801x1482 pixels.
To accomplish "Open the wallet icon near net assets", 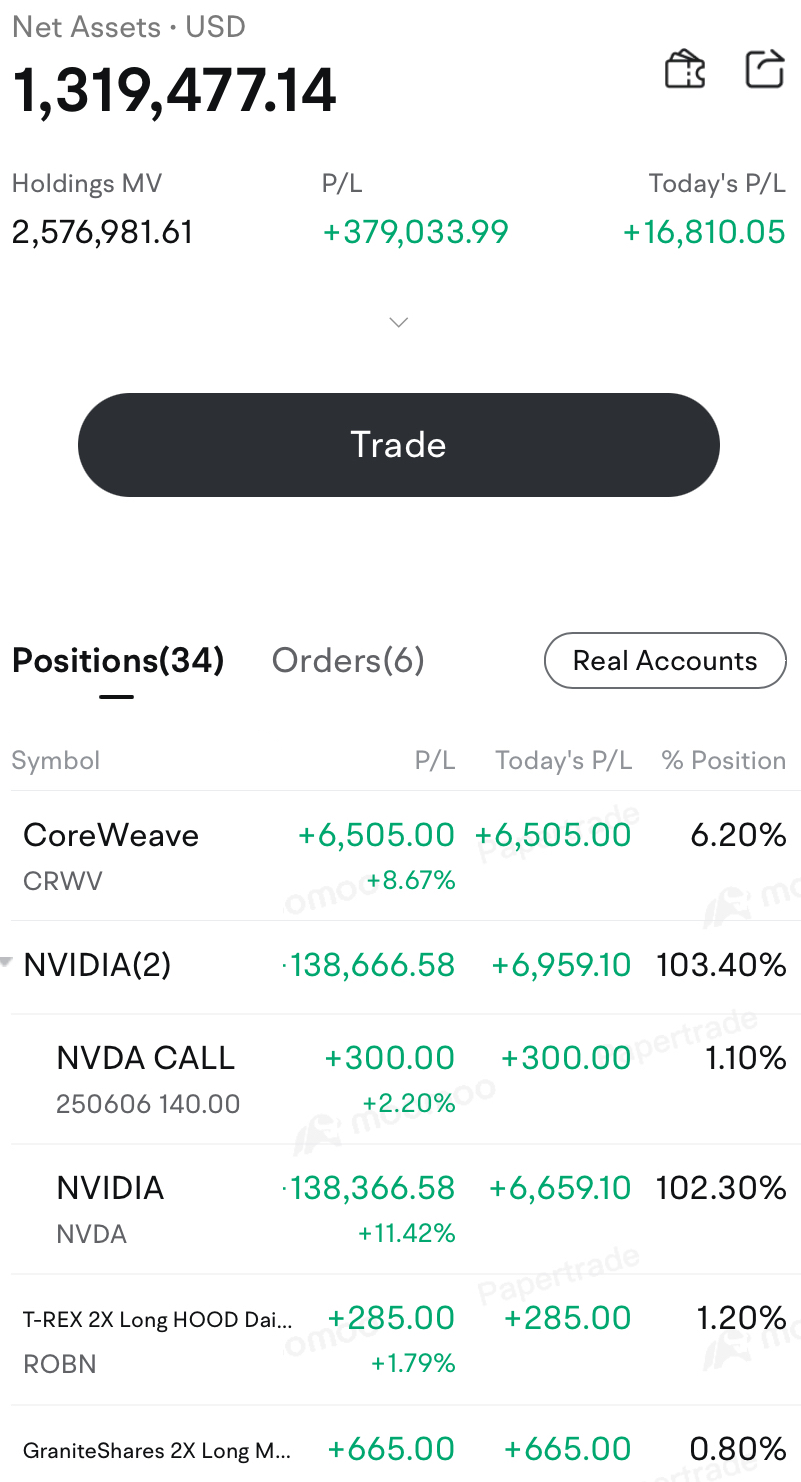I will point(685,70).
